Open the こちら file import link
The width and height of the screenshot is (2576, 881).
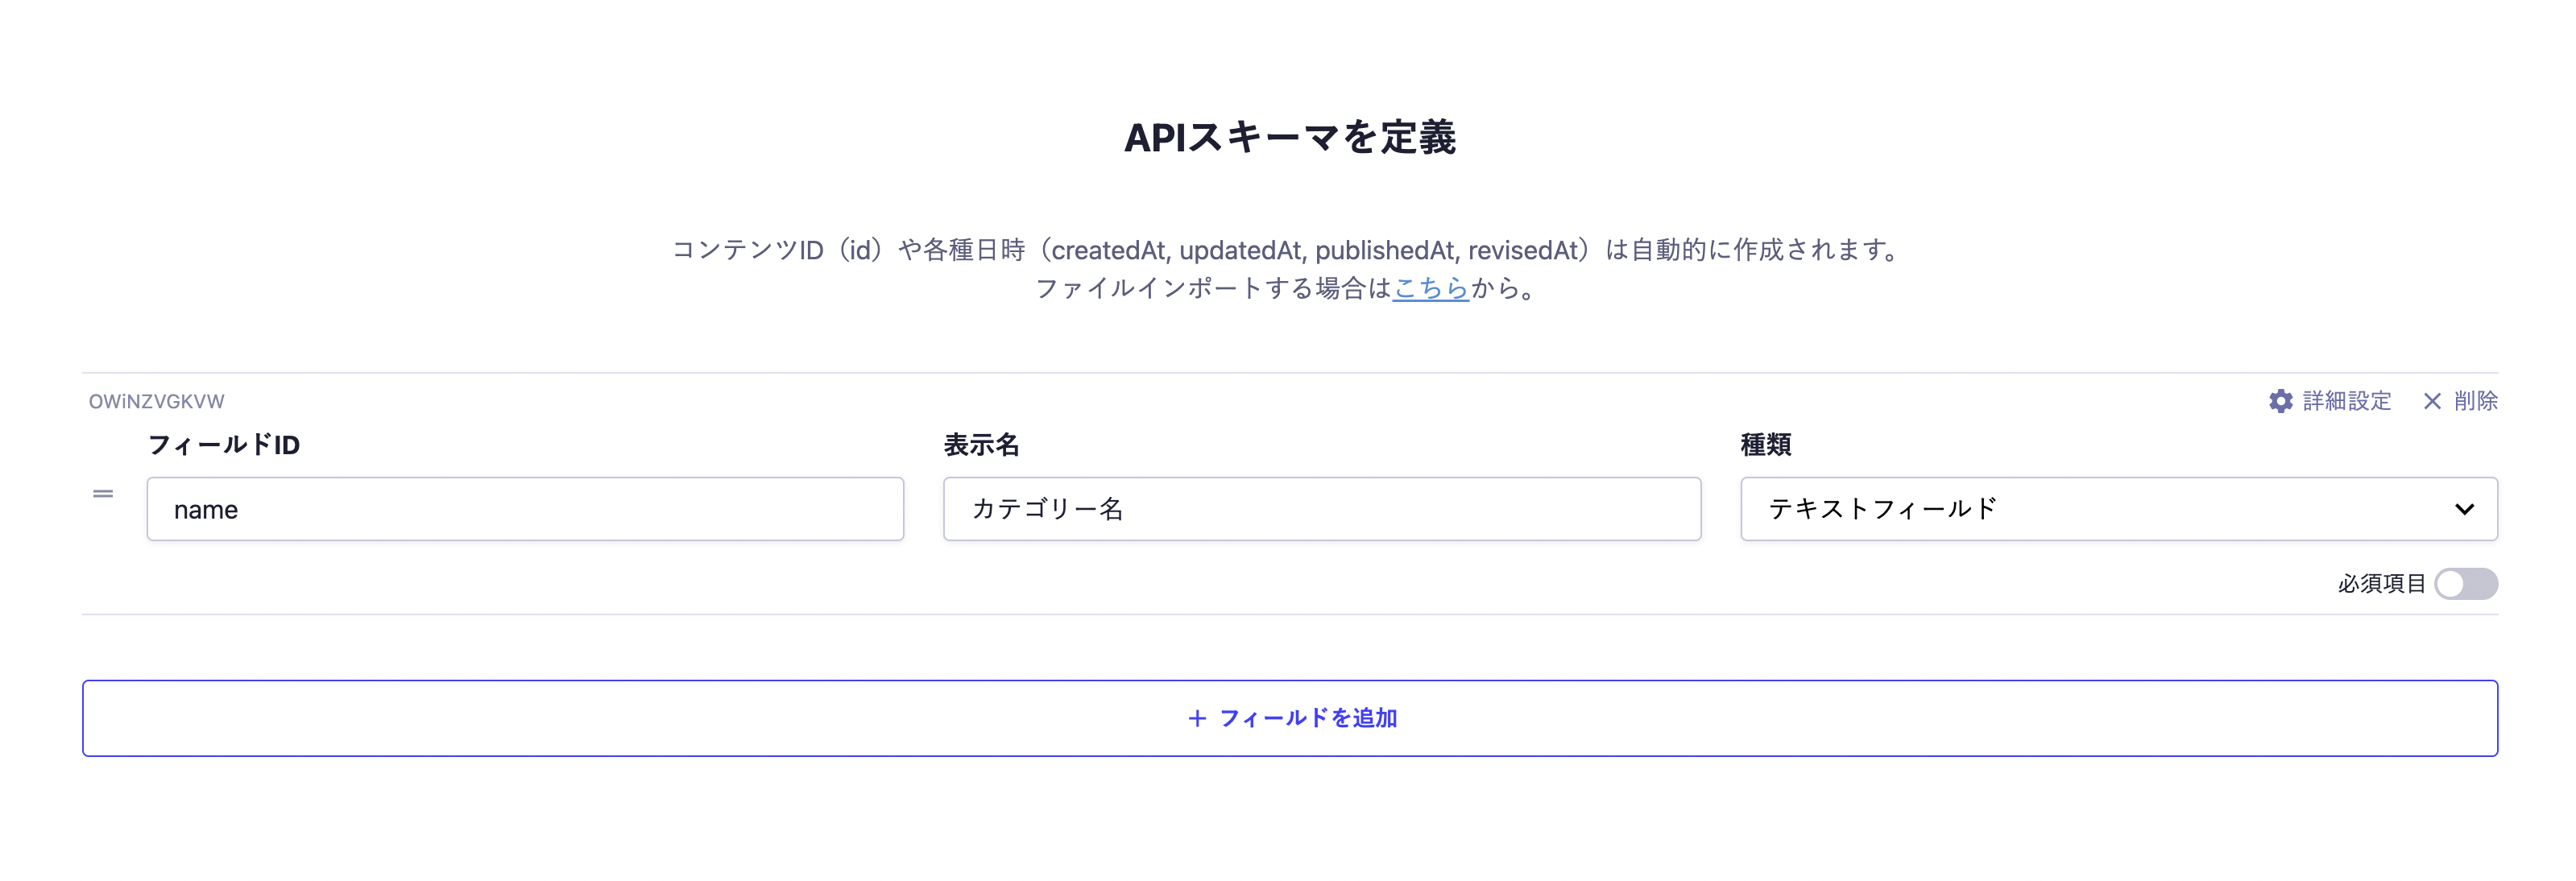(1430, 290)
